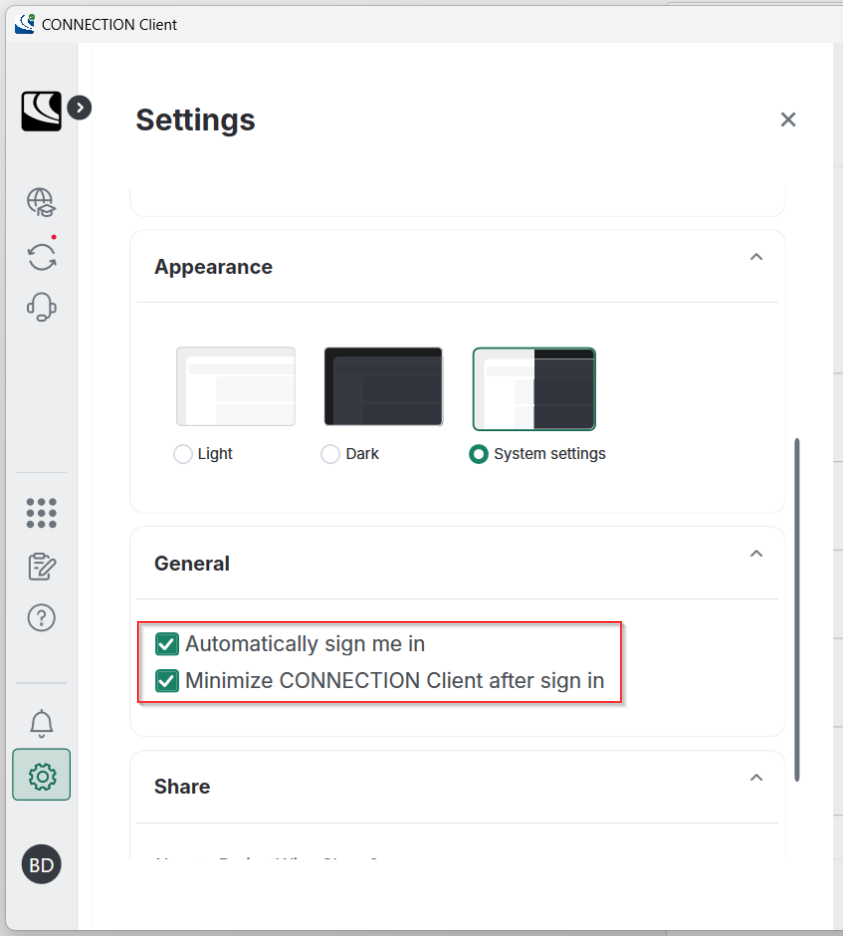This screenshot has height=936, width=843.
Task: Collapse the General section chevron
Action: (x=756, y=553)
